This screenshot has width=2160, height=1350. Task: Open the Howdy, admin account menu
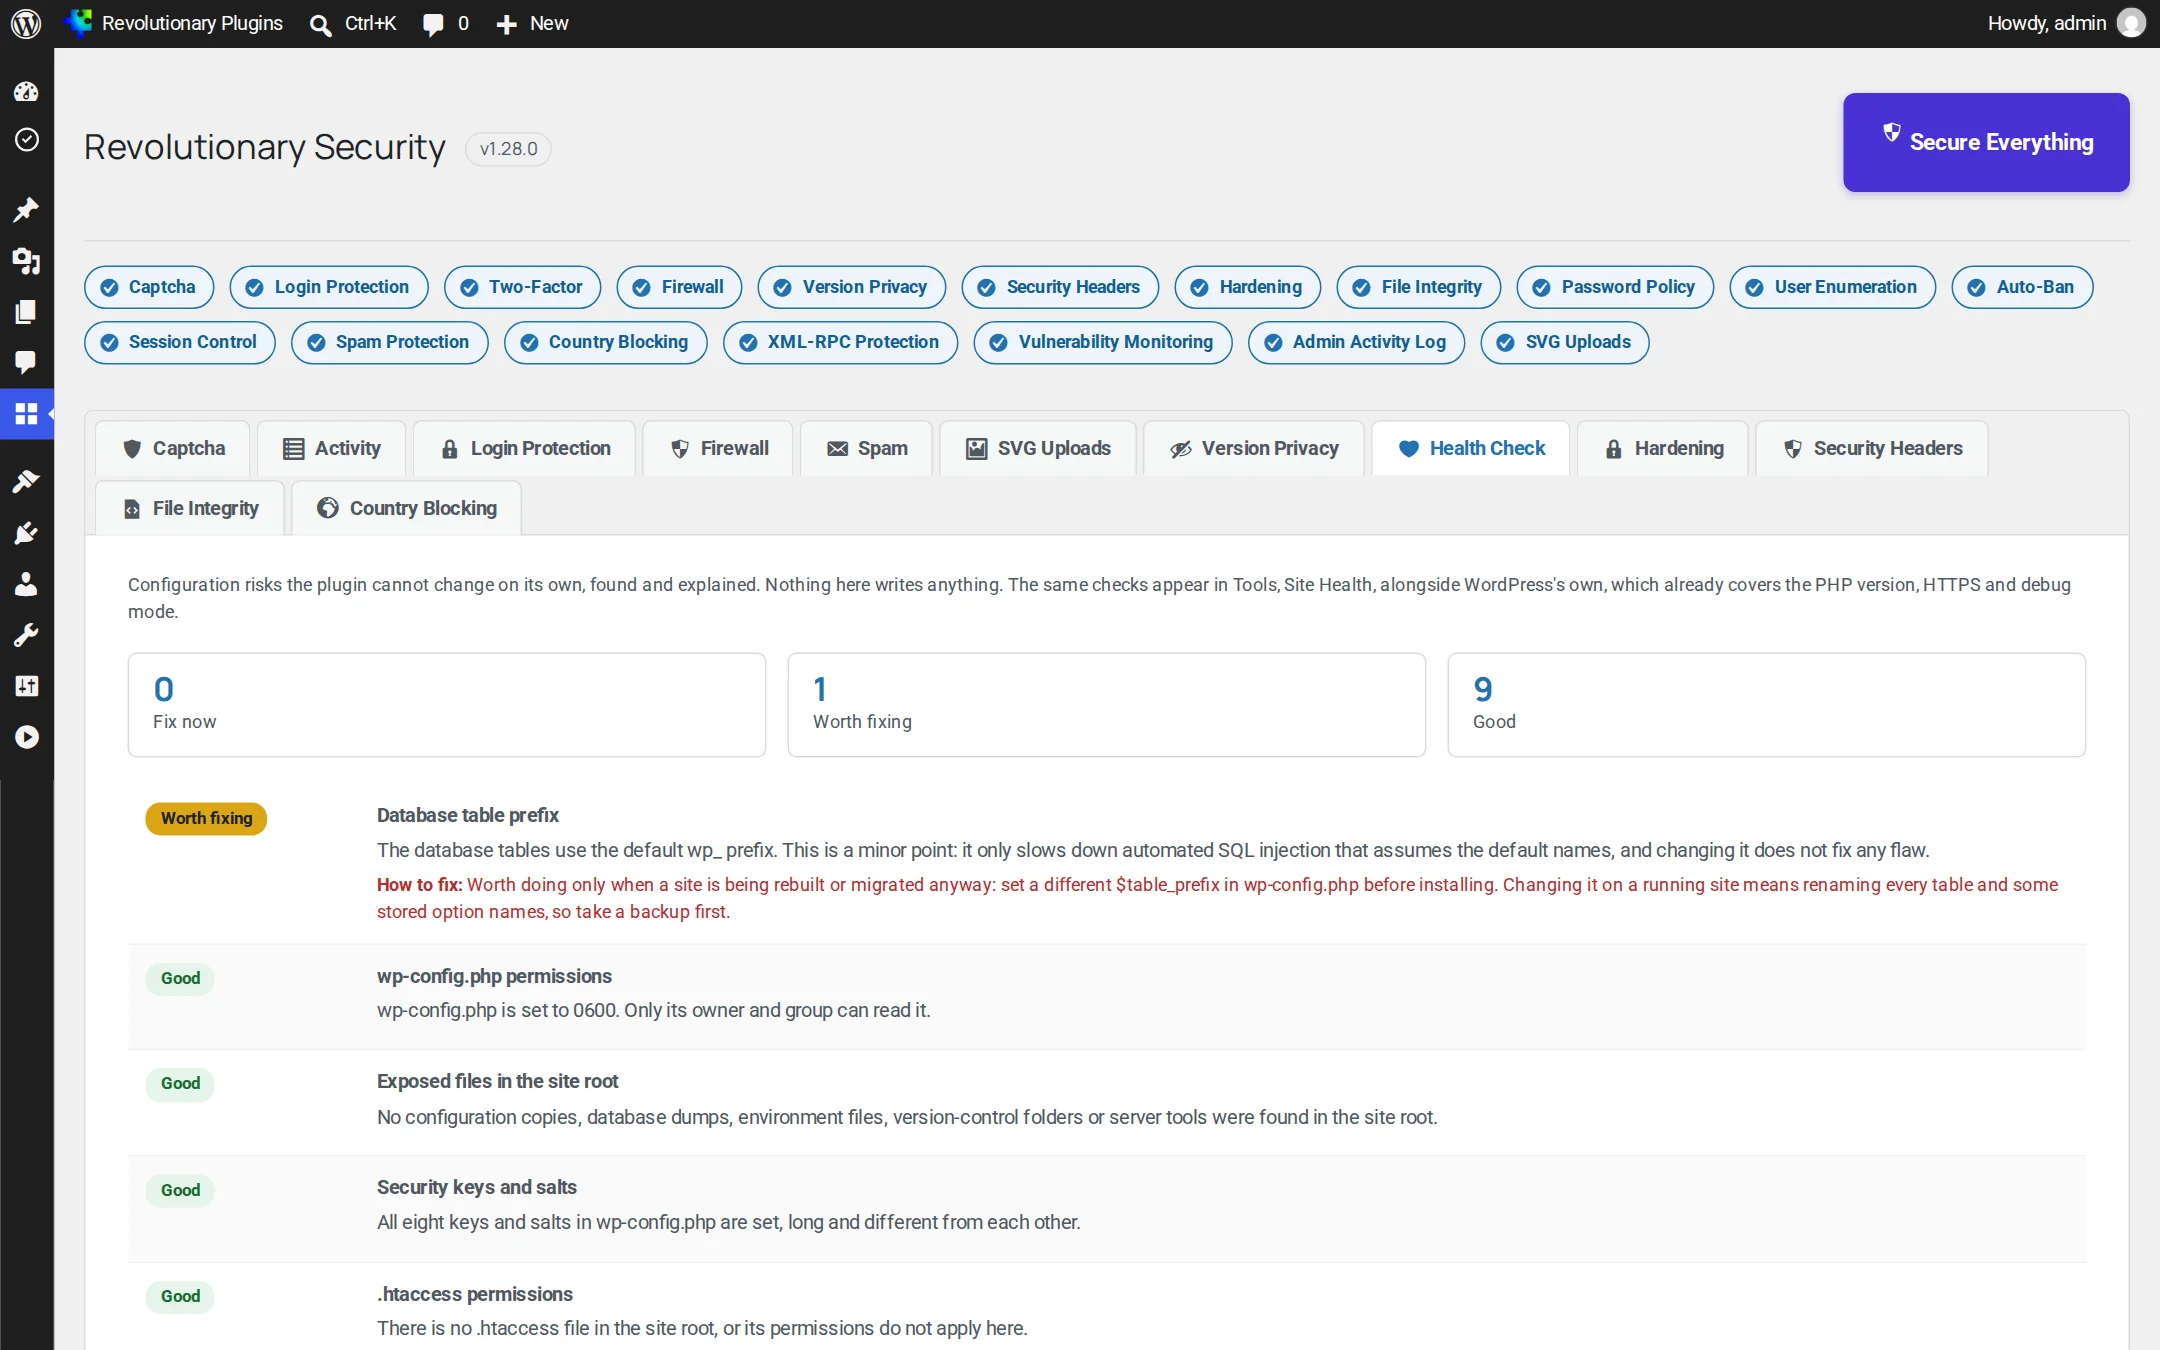coord(2066,23)
